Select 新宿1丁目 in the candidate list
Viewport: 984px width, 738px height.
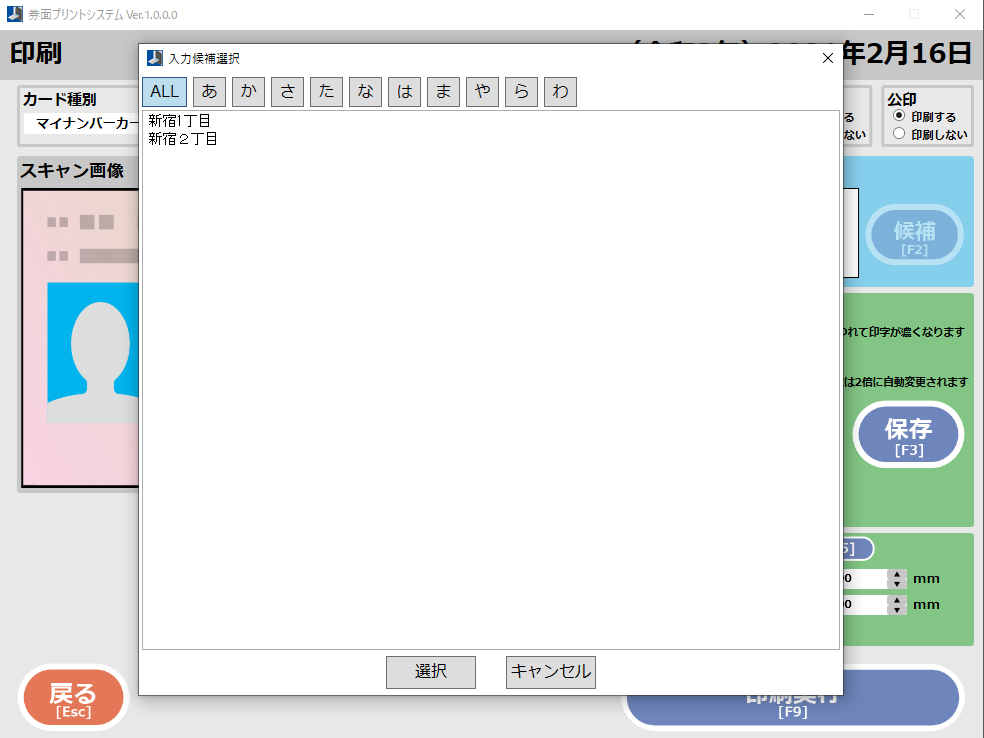tap(179, 121)
